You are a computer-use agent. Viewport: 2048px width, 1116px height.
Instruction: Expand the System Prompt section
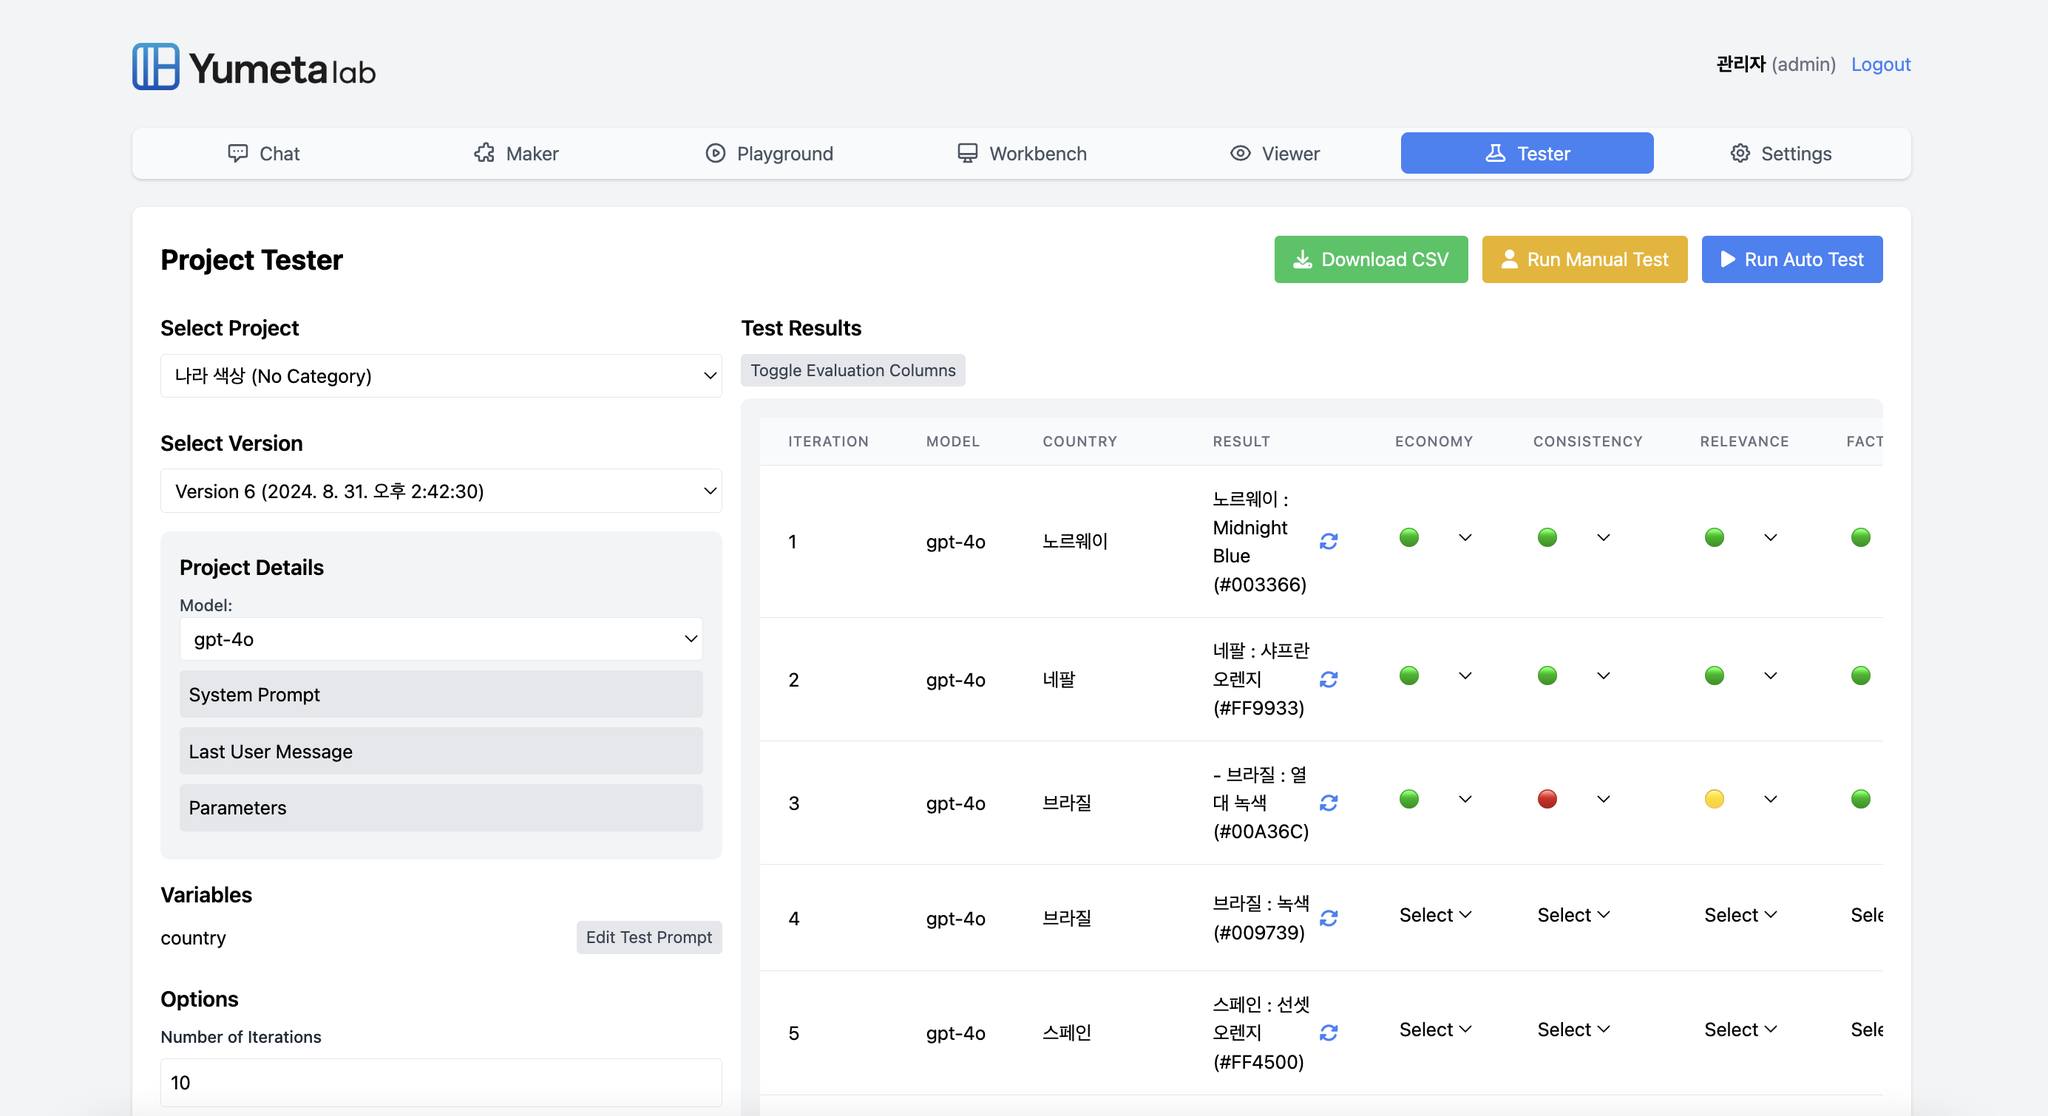tap(441, 694)
